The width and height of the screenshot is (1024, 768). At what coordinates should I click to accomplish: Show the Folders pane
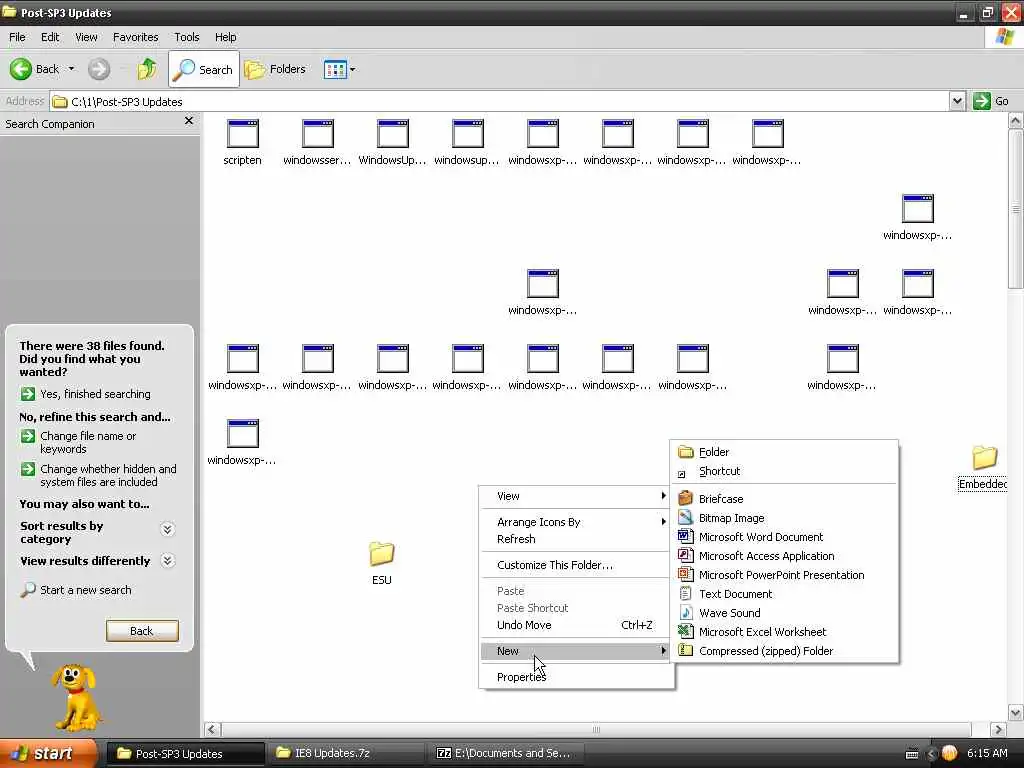tap(275, 69)
